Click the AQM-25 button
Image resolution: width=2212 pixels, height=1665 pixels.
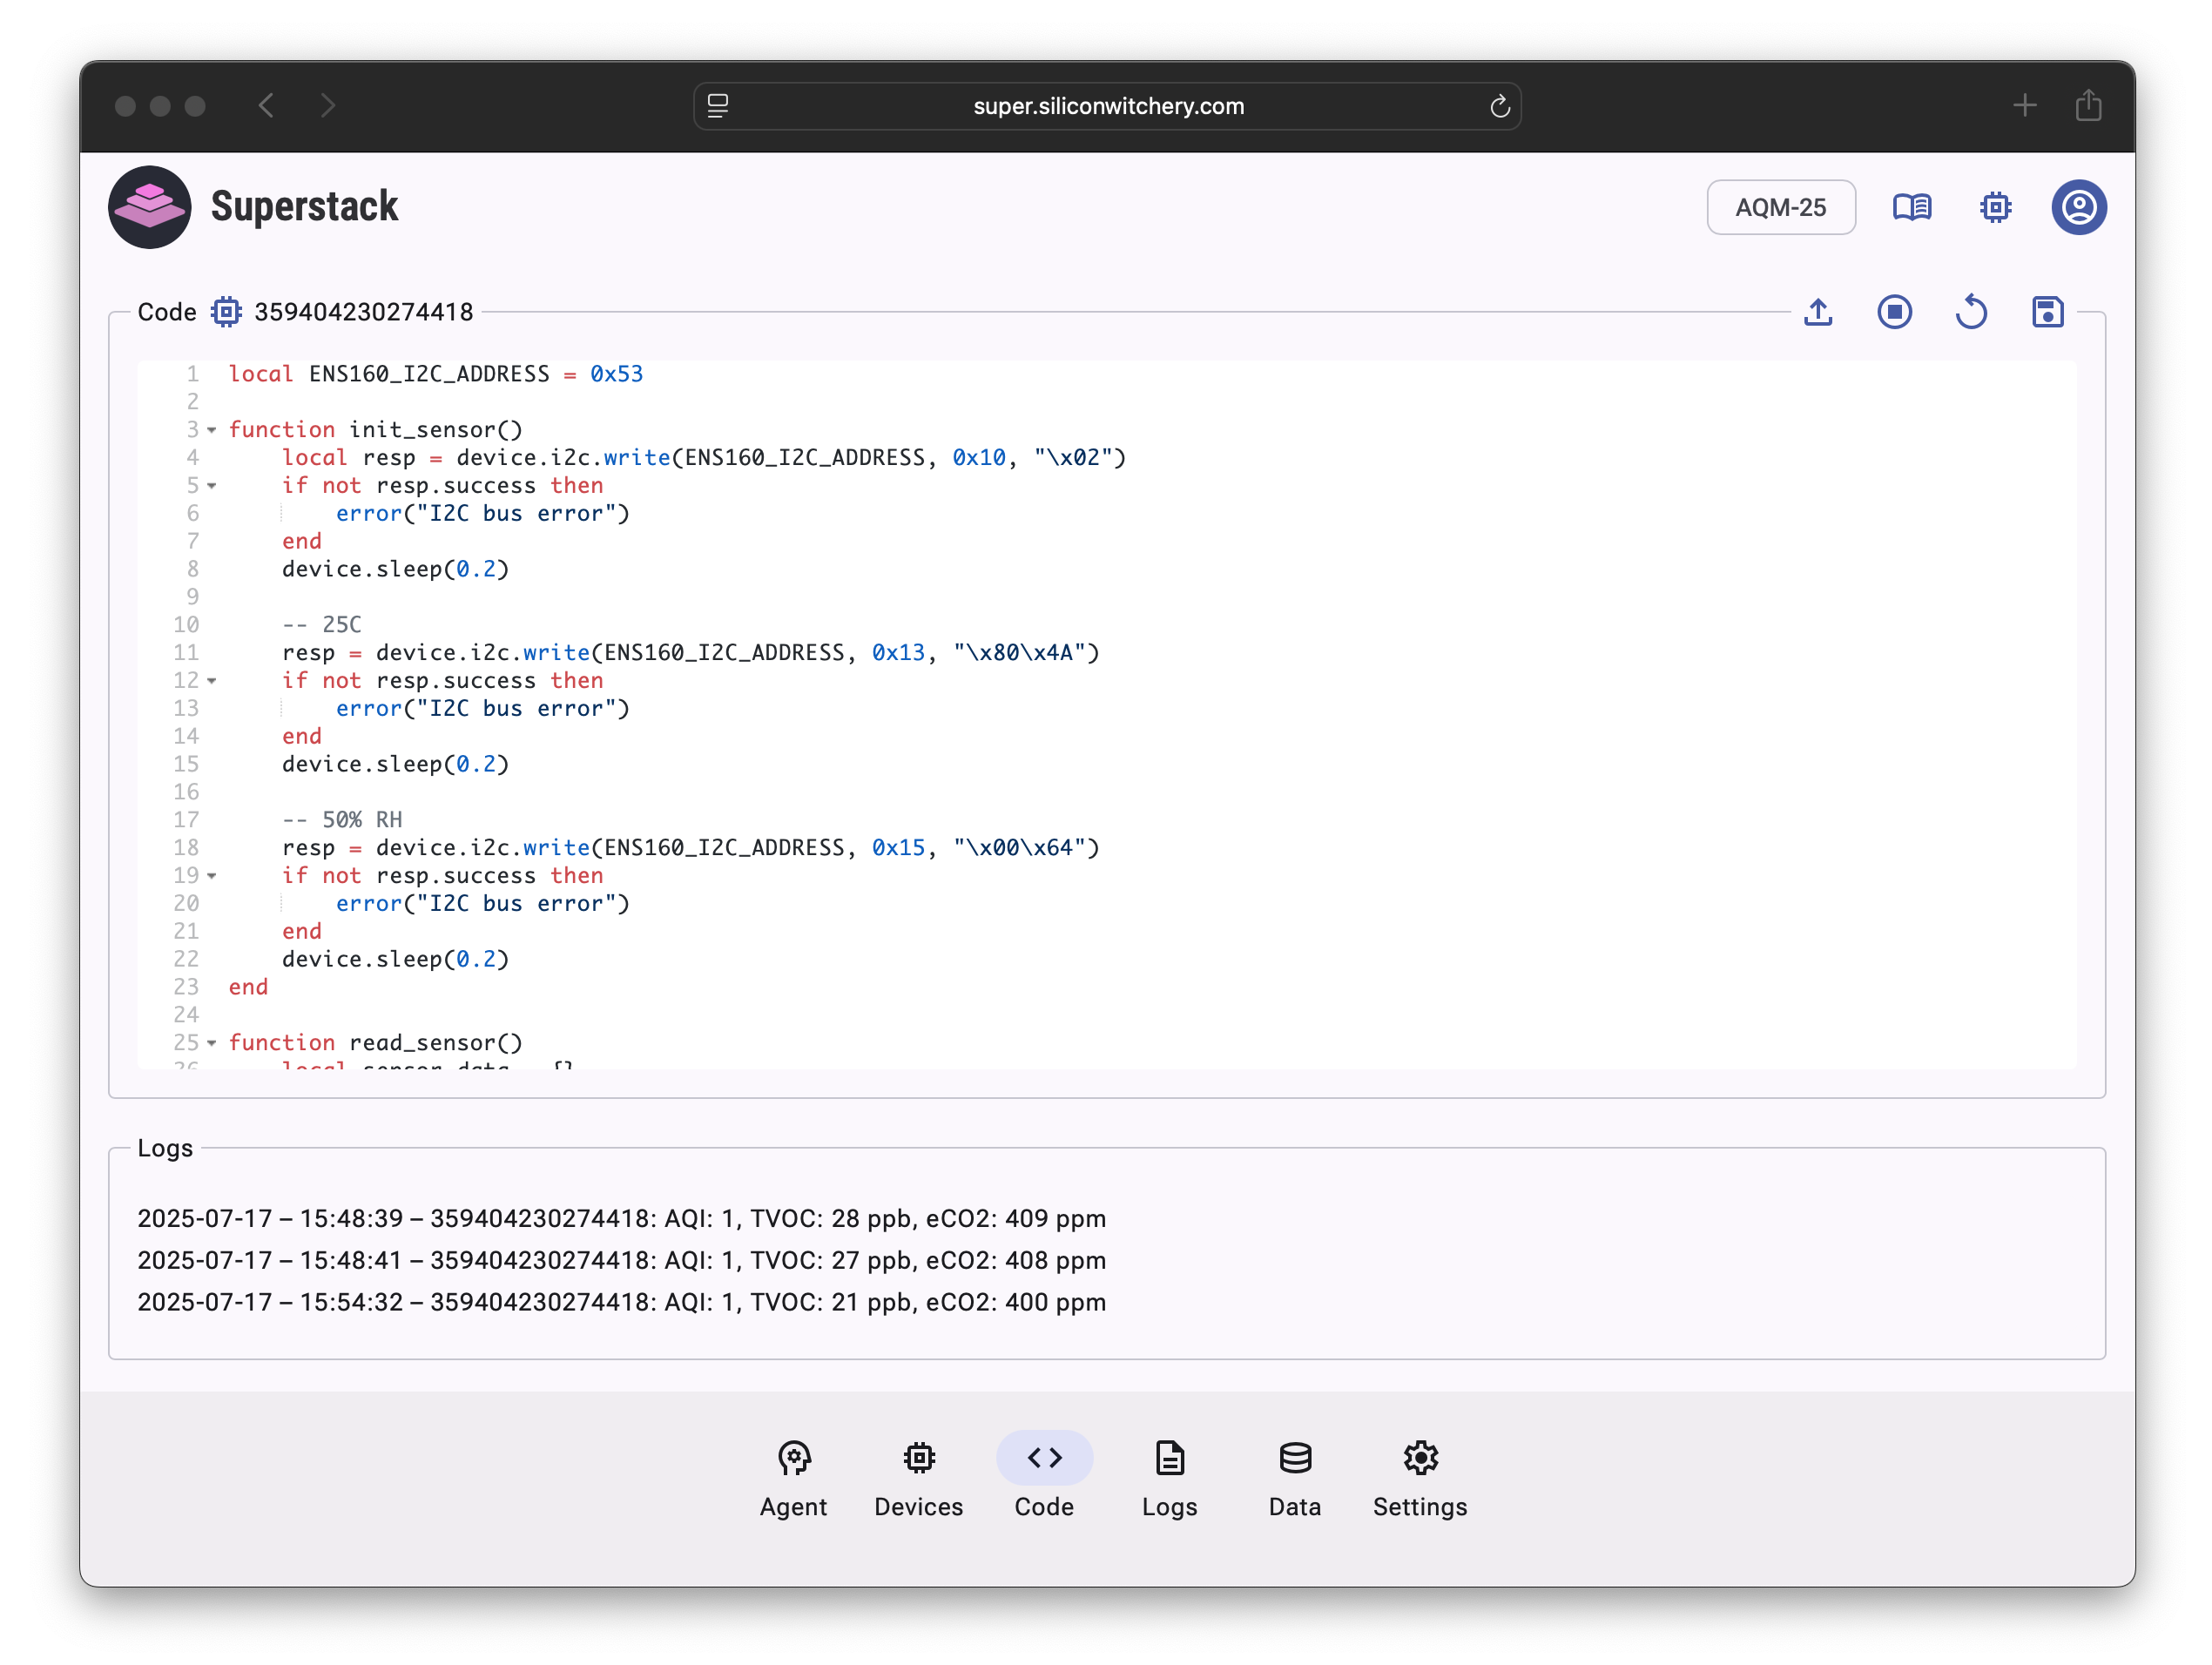tap(1780, 207)
